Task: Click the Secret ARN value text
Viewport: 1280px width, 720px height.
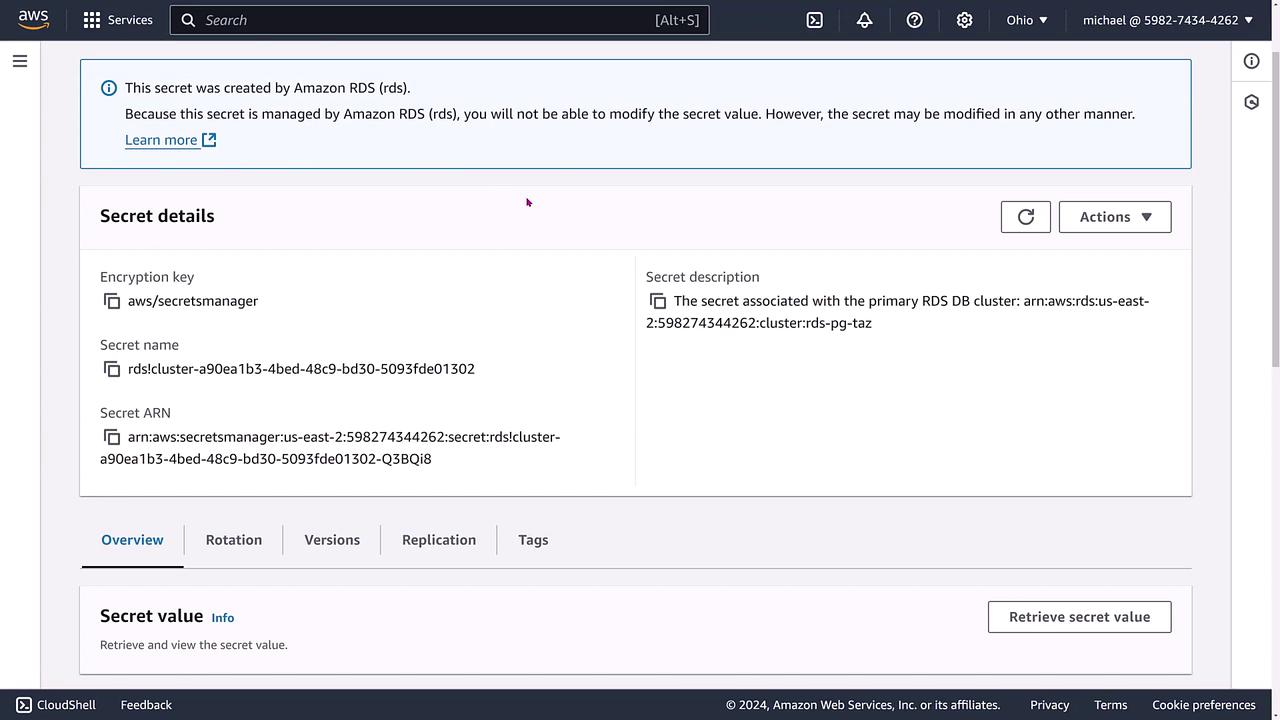Action: pos(330,448)
